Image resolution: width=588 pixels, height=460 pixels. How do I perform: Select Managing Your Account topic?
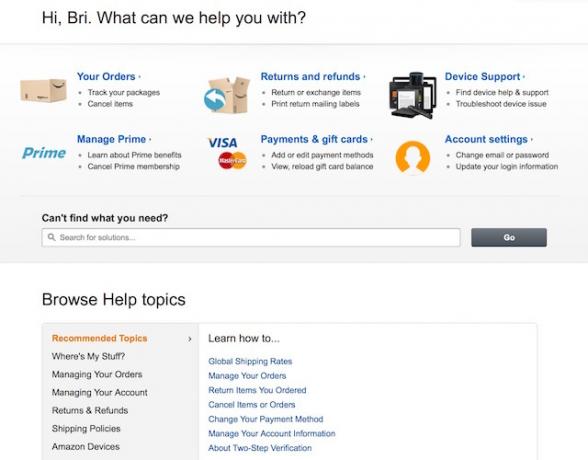pyautogui.click(x=100, y=393)
